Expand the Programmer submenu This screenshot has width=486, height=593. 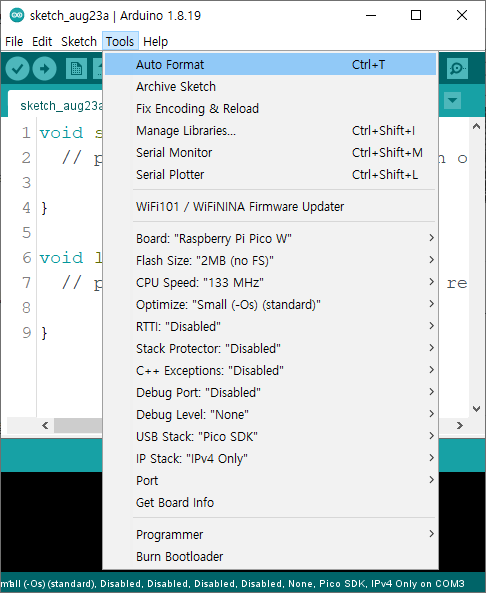pos(270,534)
